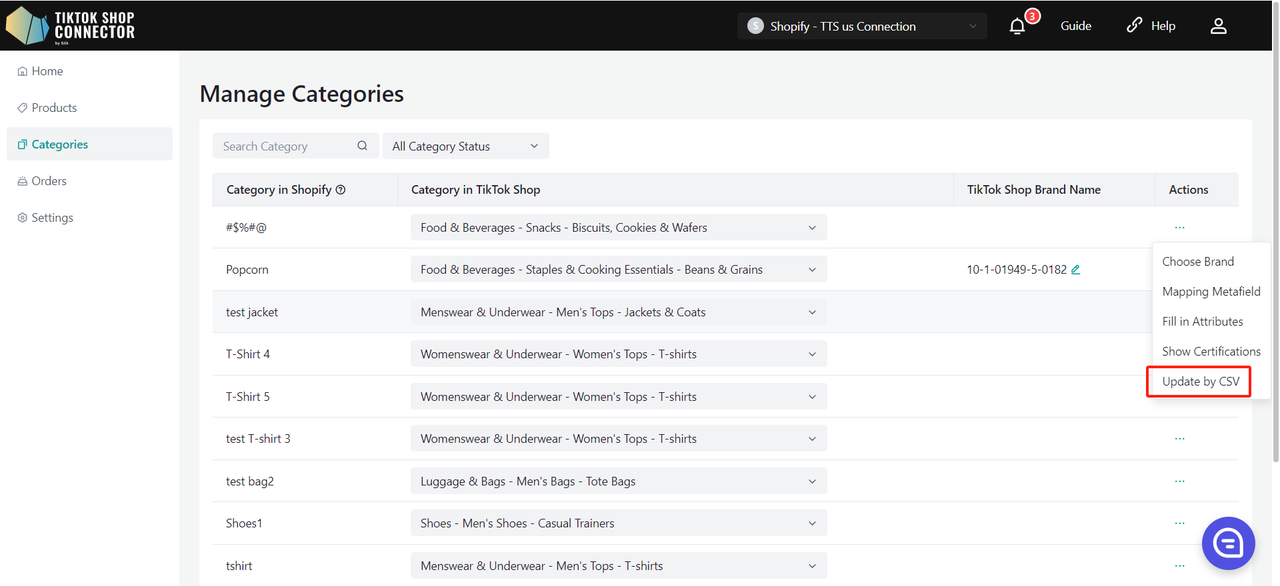
Task: Click into the Search Category field
Action: pos(285,146)
